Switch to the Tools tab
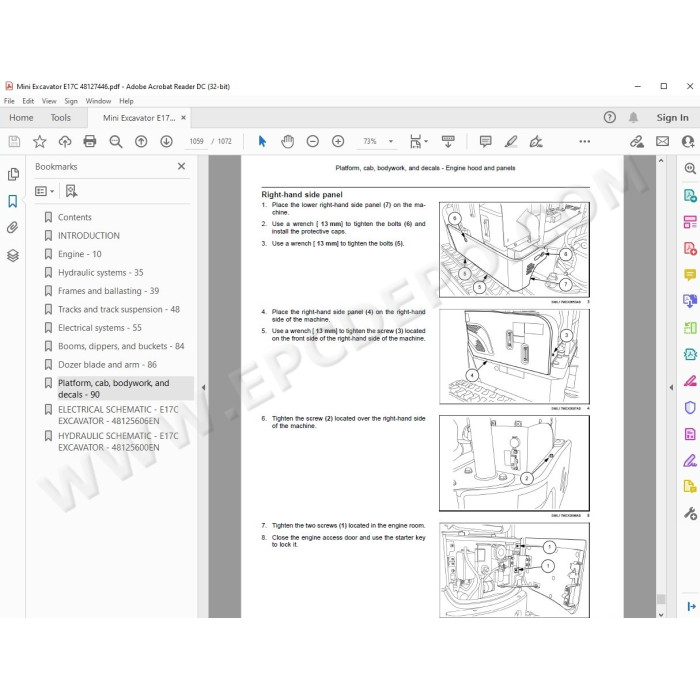The width and height of the screenshot is (700, 700). click(x=60, y=117)
